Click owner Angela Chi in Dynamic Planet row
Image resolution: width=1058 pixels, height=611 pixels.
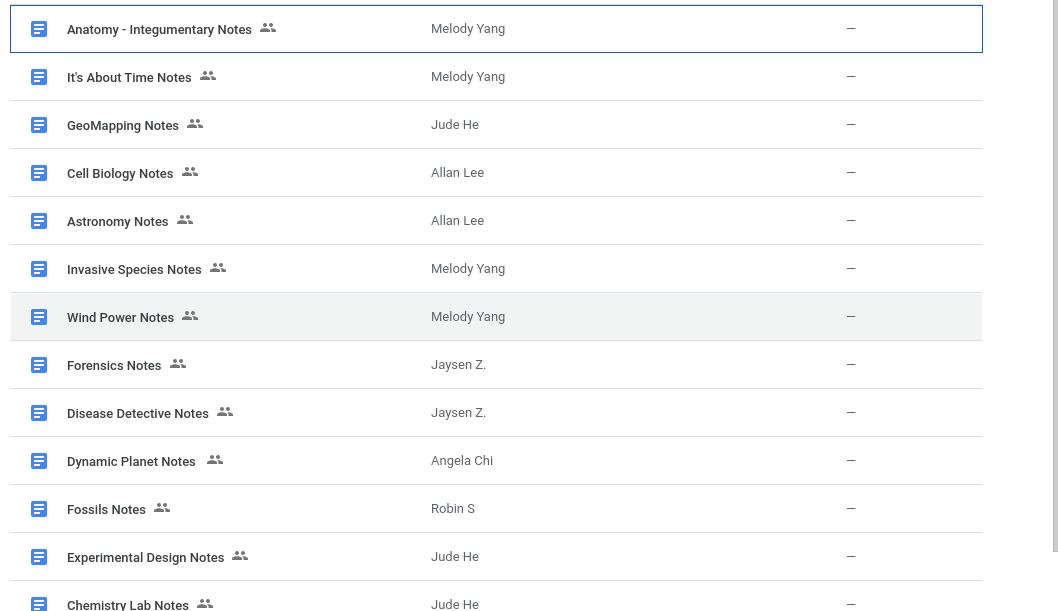pyautogui.click(x=462, y=461)
